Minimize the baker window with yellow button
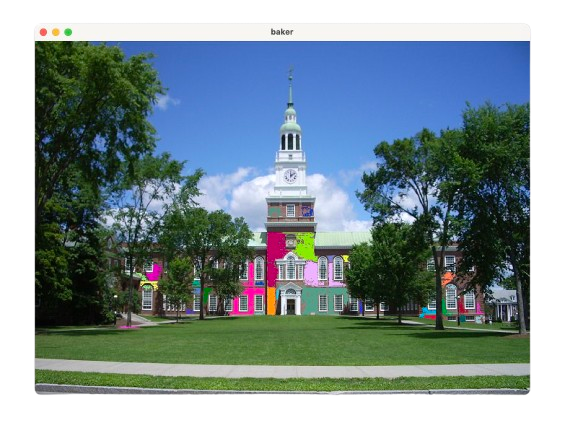565x441 pixels. pos(56,32)
